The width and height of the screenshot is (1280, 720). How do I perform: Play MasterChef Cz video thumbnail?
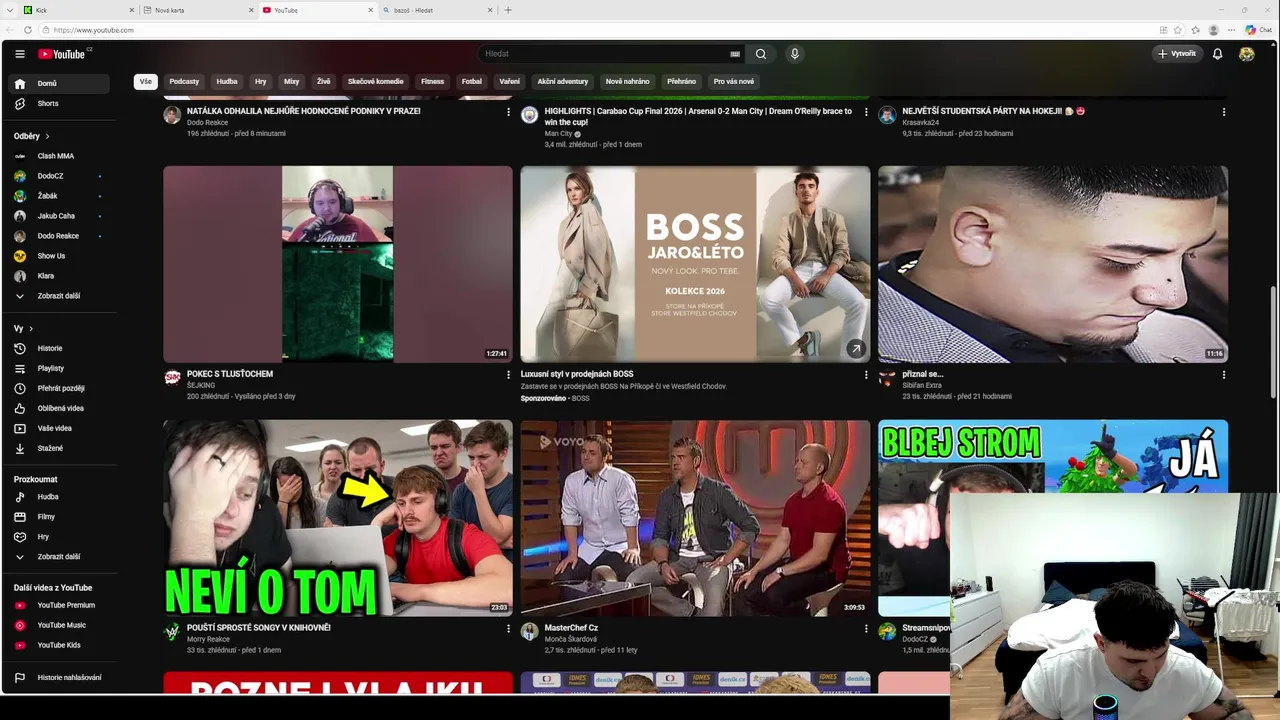click(695, 518)
